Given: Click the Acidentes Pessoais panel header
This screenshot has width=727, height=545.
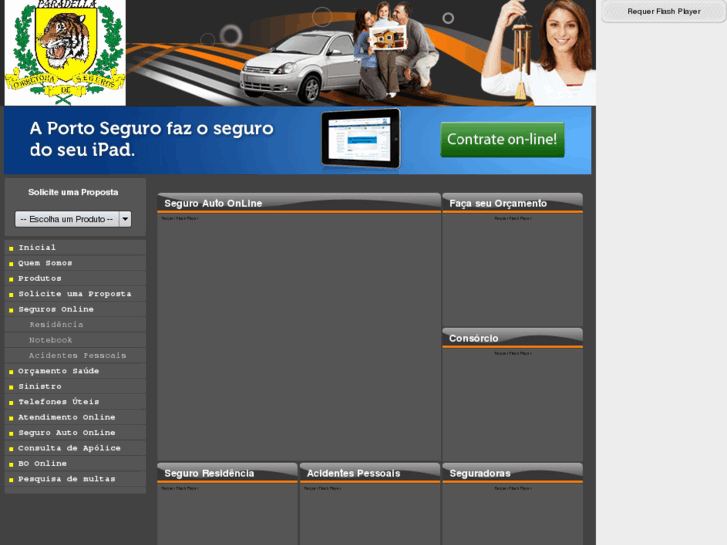Looking at the screenshot, I should (x=370, y=473).
